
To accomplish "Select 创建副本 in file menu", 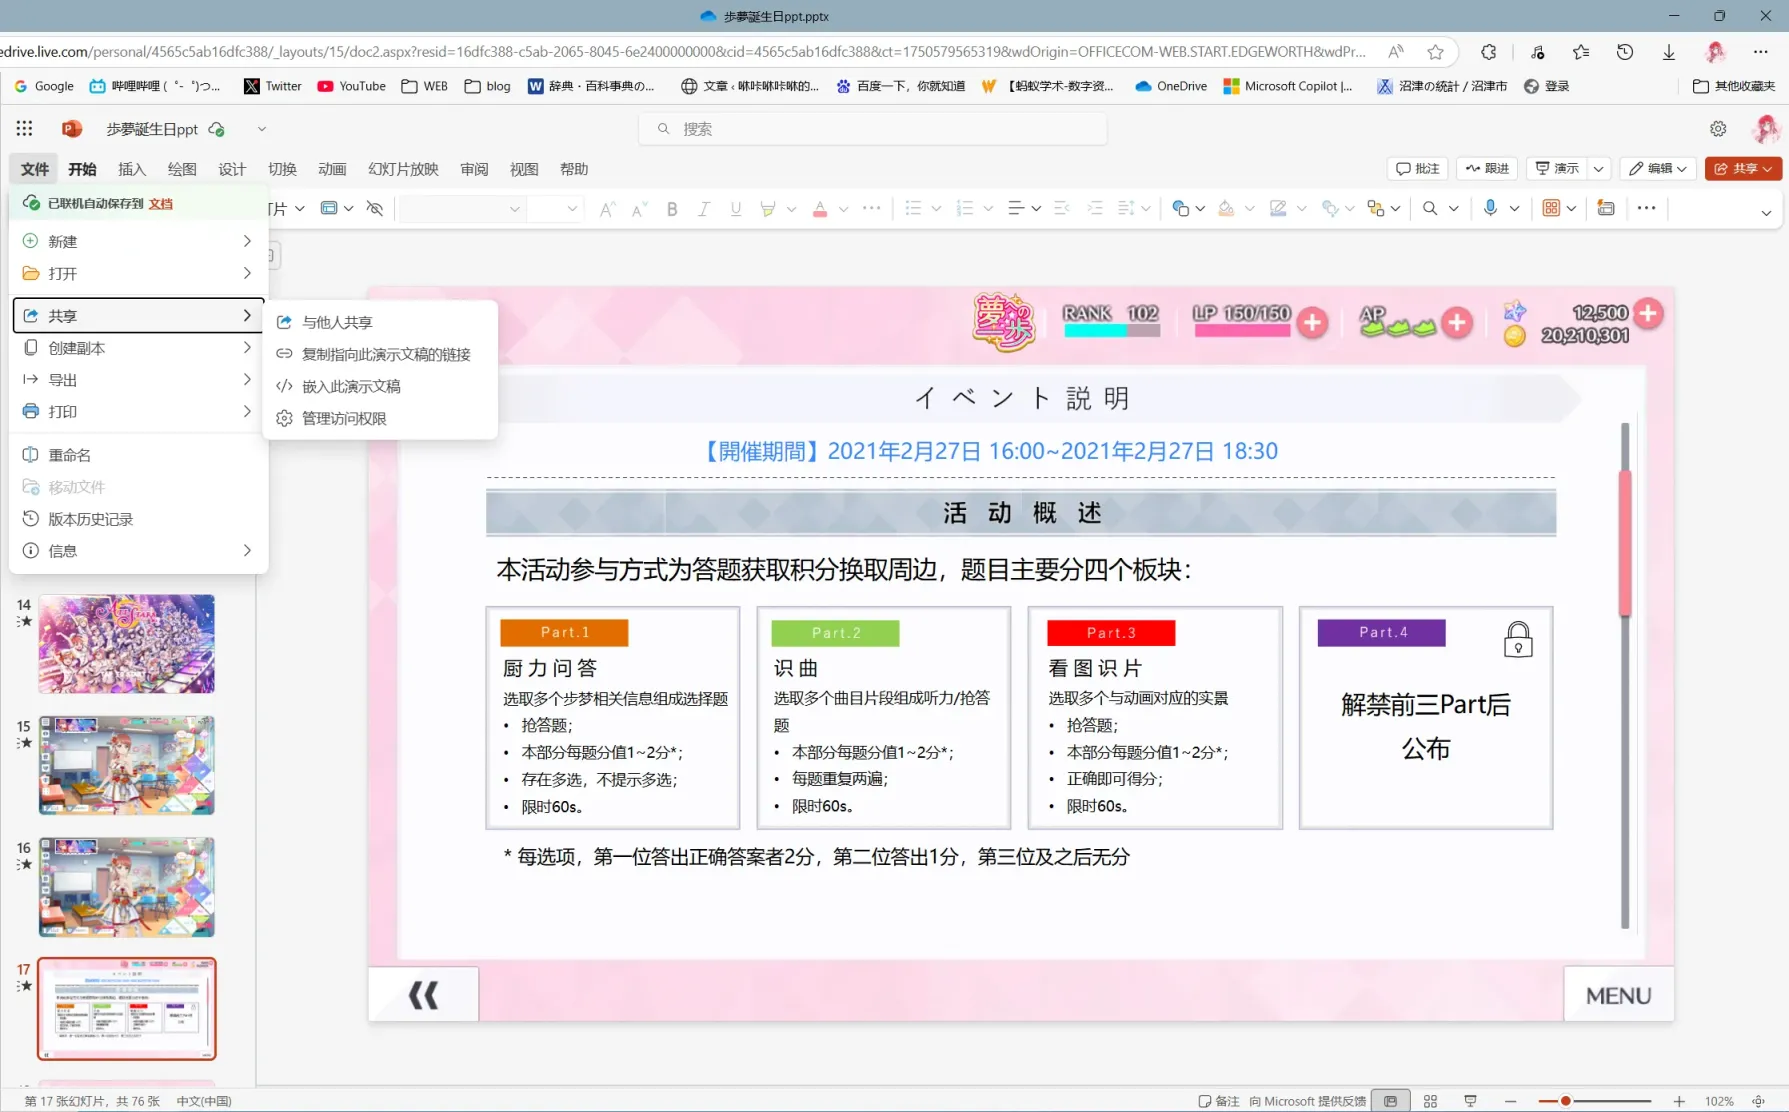I will 138,348.
